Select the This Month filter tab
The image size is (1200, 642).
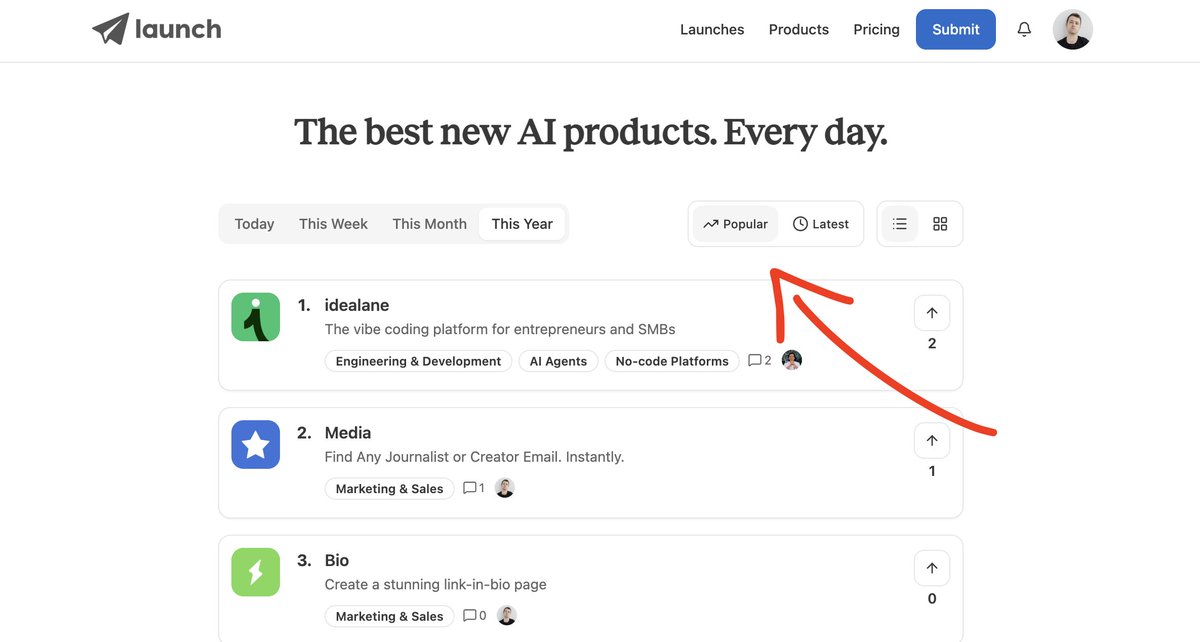(429, 223)
